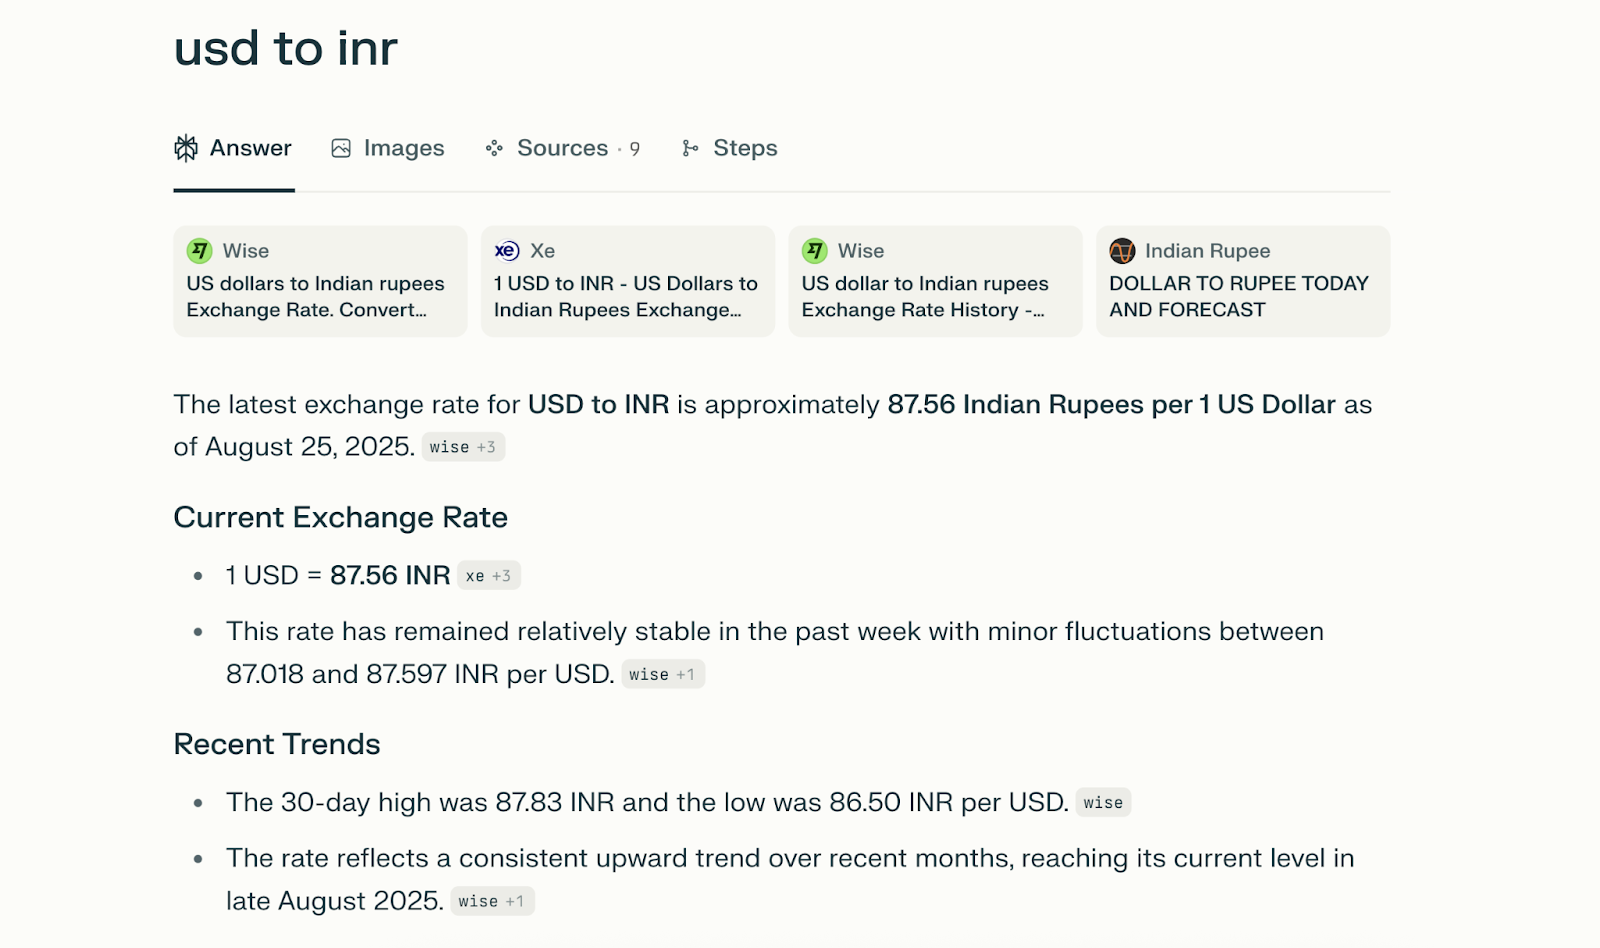1600x948 pixels.
Task: Click the Steps tab branch icon
Action: pyautogui.click(x=690, y=148)
